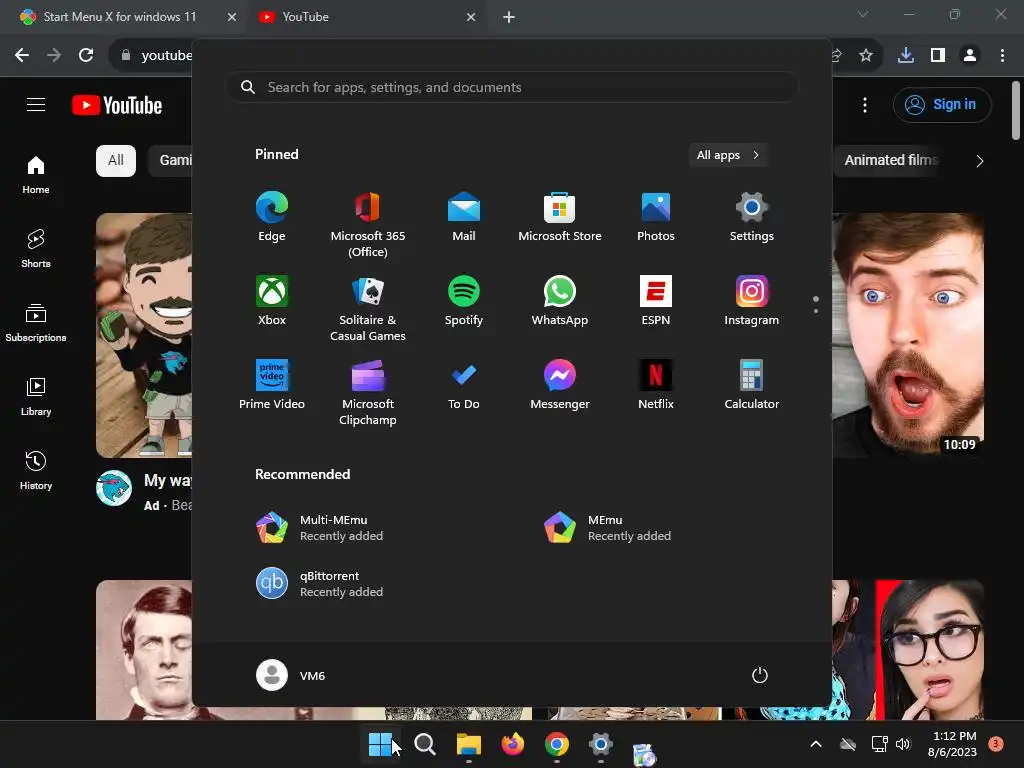This screenshot has height=768, width=1024.
Task: Focus the Start menu search box
Action: point(512,88)
